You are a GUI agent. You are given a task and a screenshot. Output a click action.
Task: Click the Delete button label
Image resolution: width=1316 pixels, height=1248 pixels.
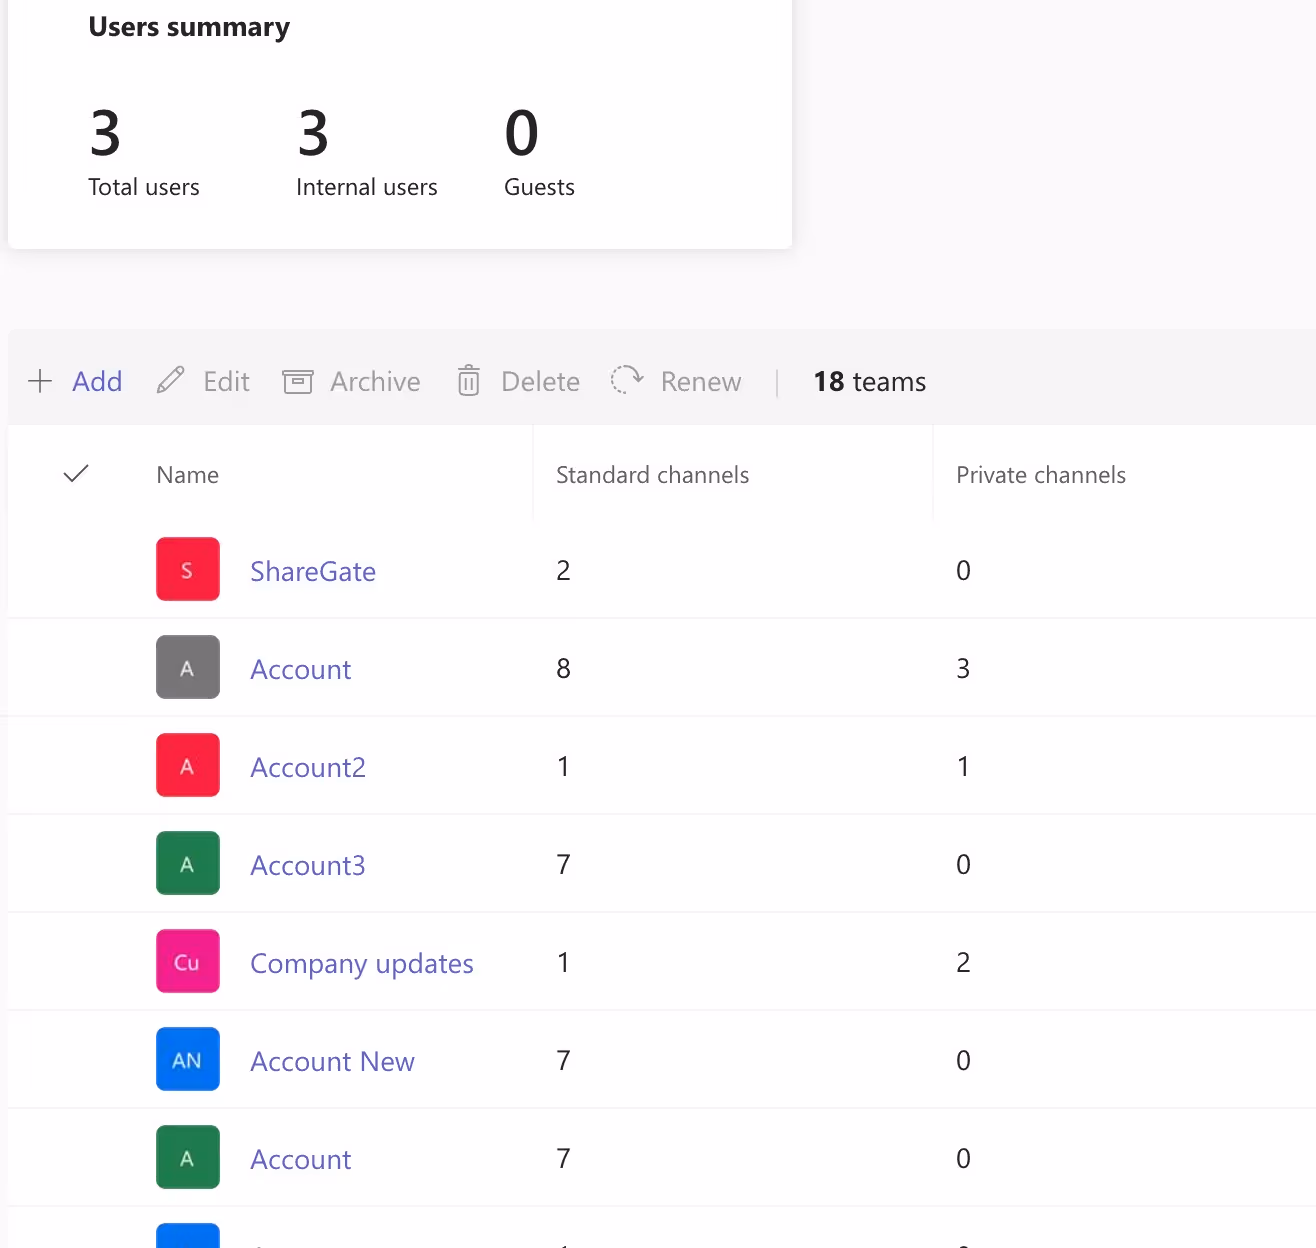pos(540,381)
